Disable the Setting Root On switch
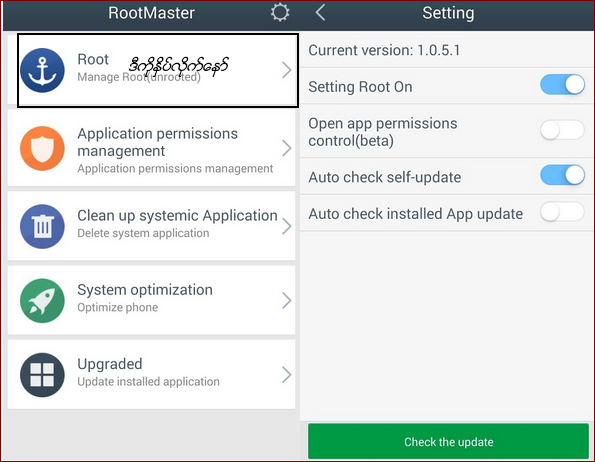Image resolution: width=595 pixels, height=462 pixels. [x=562, y=85]
